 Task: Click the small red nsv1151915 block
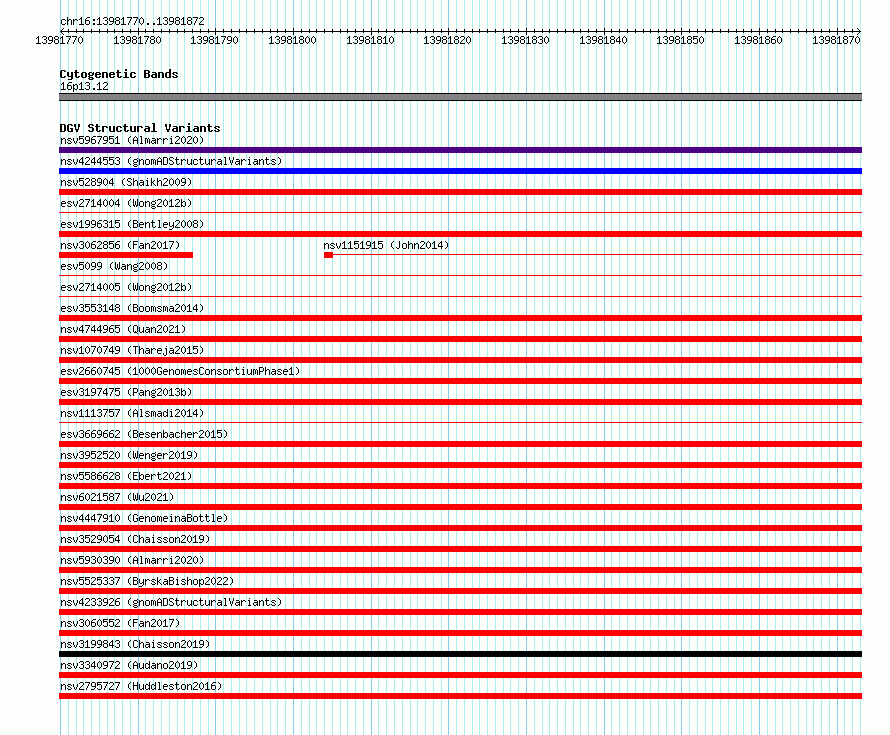coord(328,255)
